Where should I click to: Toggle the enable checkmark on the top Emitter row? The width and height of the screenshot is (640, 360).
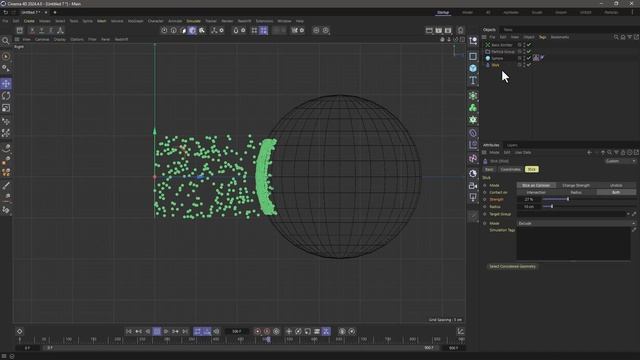point(529,45)
